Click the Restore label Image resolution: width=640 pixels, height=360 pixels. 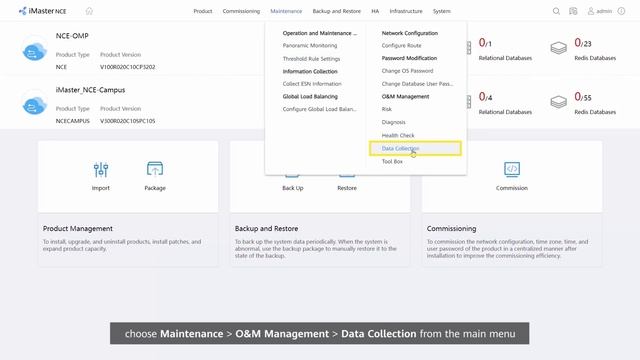click(347, 188)
